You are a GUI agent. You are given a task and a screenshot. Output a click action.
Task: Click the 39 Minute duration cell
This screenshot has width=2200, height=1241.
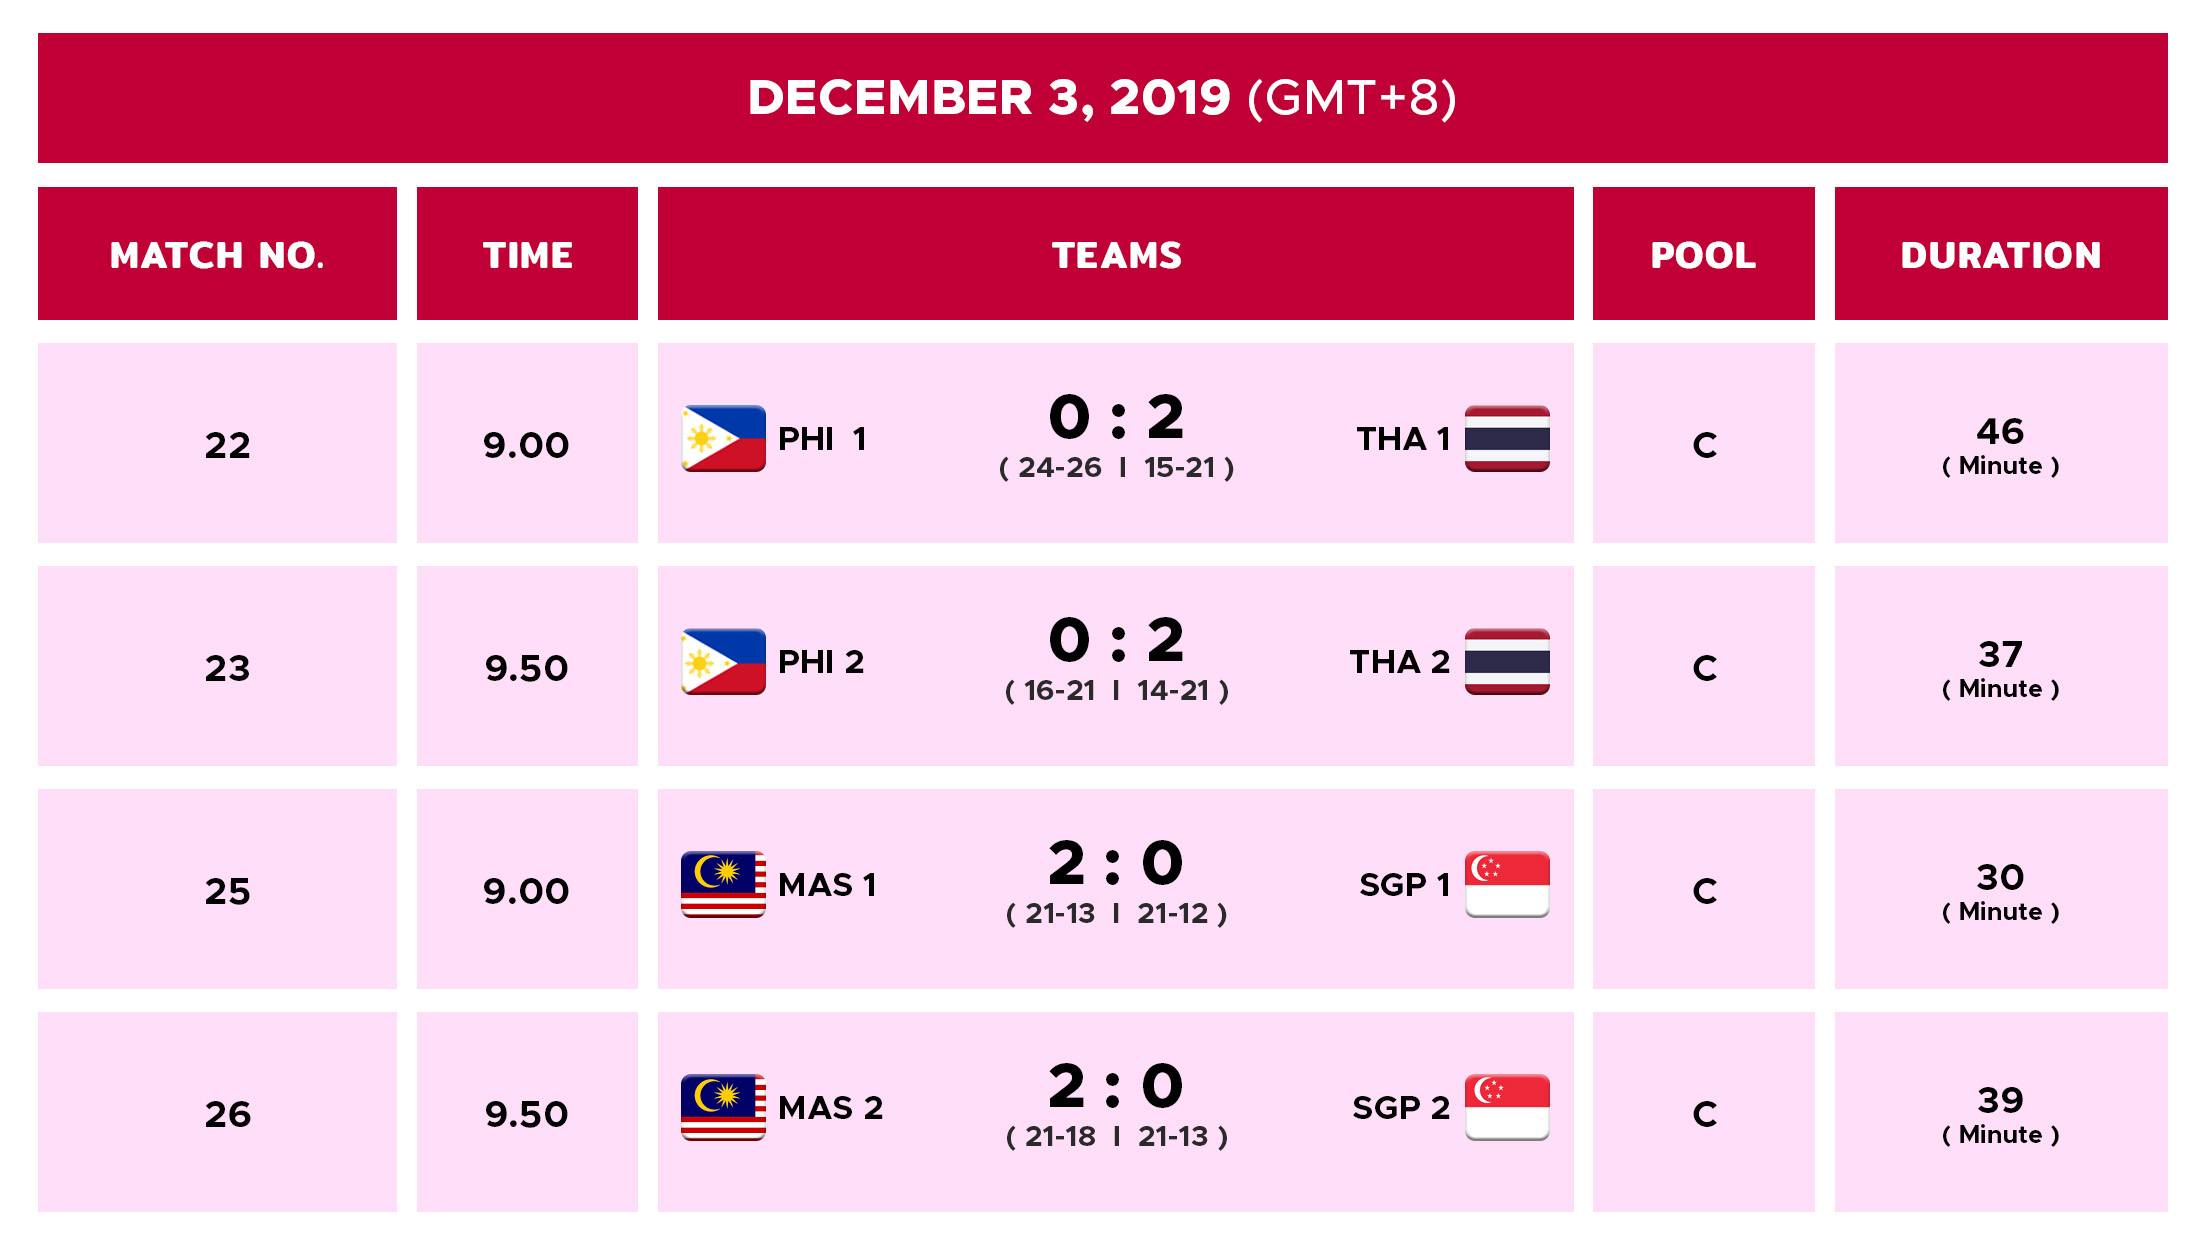tap(2001, 1112)
